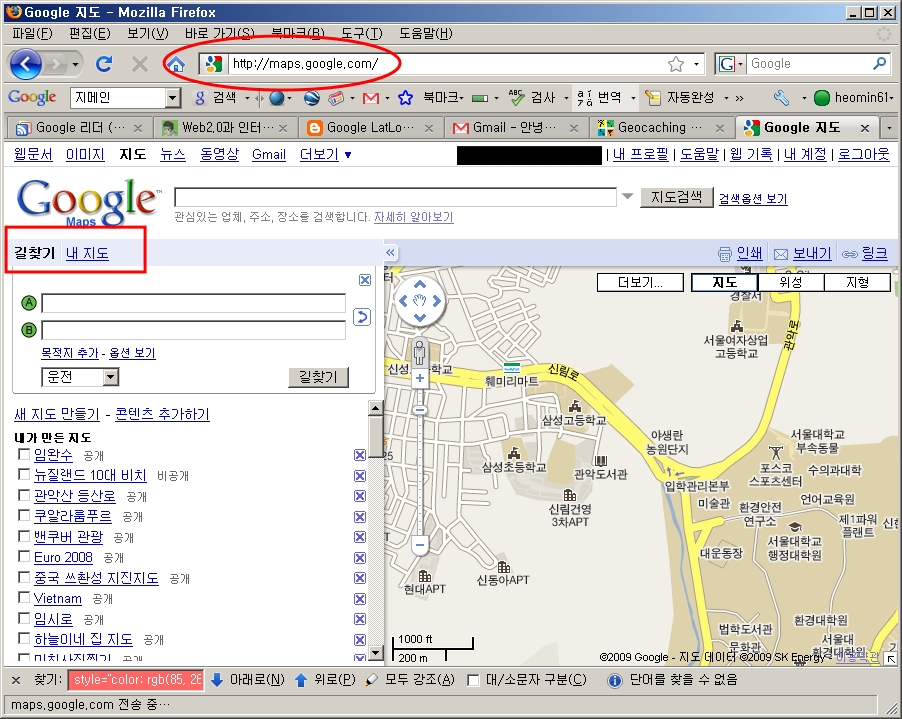The width and height of the screenshot is (902, 719).
Task: Open the search engine selector dropdown
Action: click(731, 64)
